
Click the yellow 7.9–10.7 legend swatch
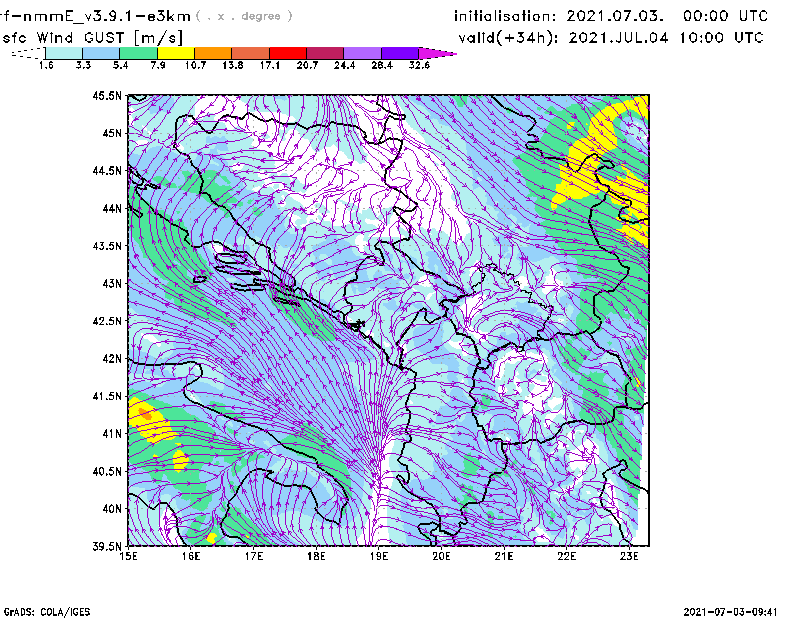176,53
